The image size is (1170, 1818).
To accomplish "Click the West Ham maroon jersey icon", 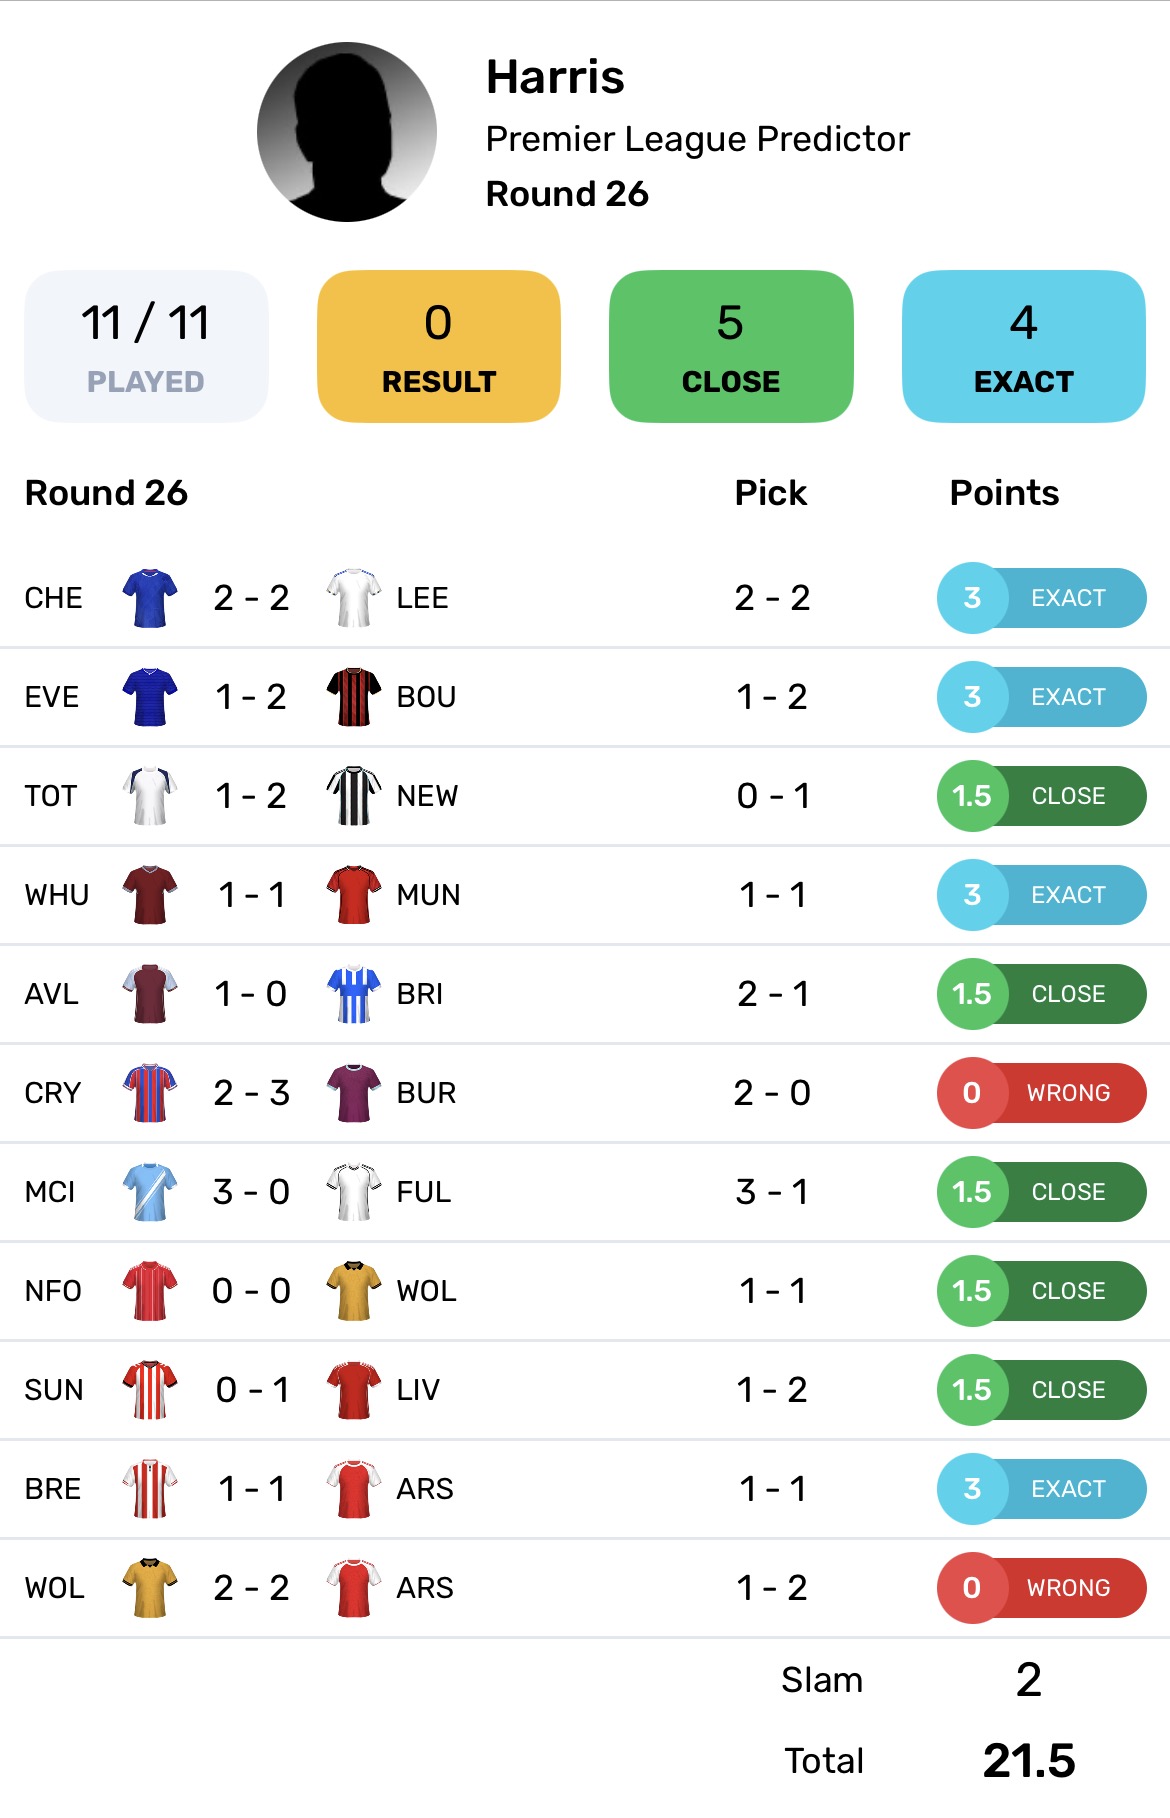I will pos(150,895).
